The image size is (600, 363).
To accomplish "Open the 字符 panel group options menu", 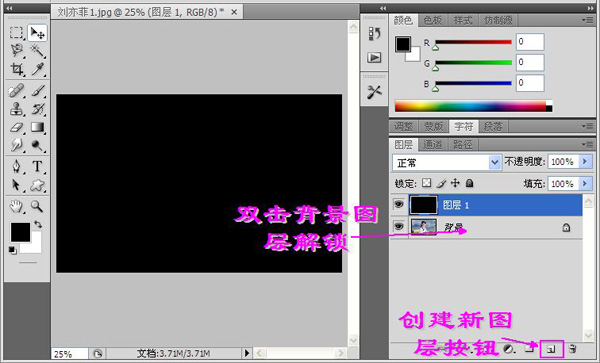I will point(587,126).
